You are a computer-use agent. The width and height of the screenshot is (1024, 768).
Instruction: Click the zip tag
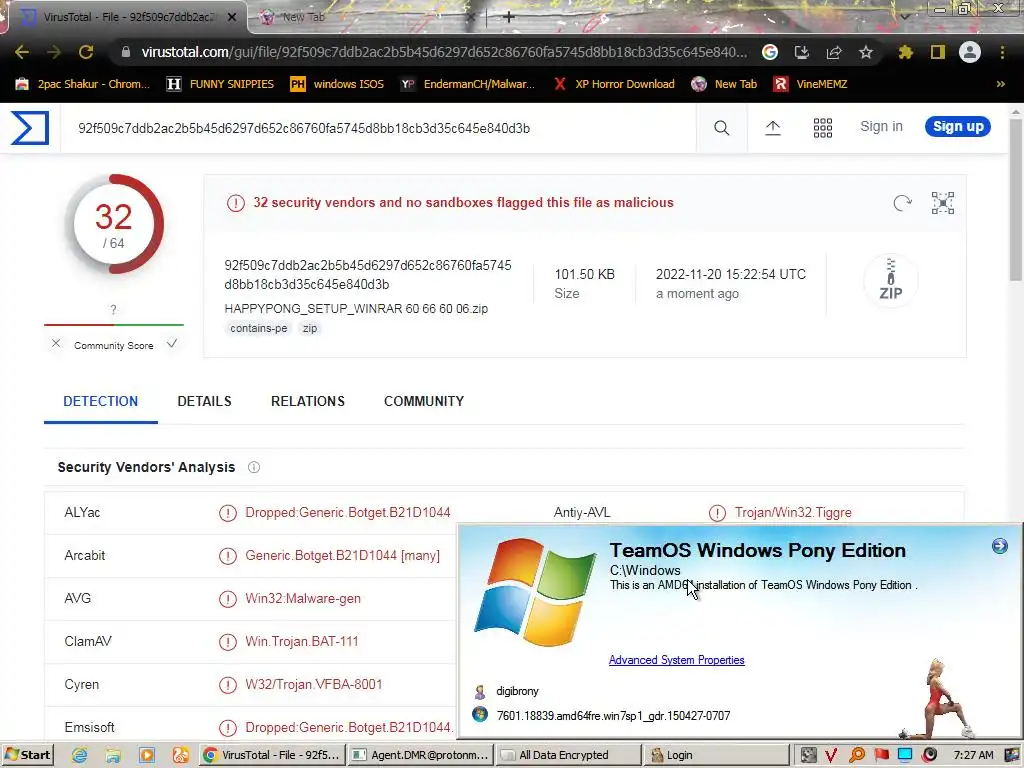click(310, 328)
